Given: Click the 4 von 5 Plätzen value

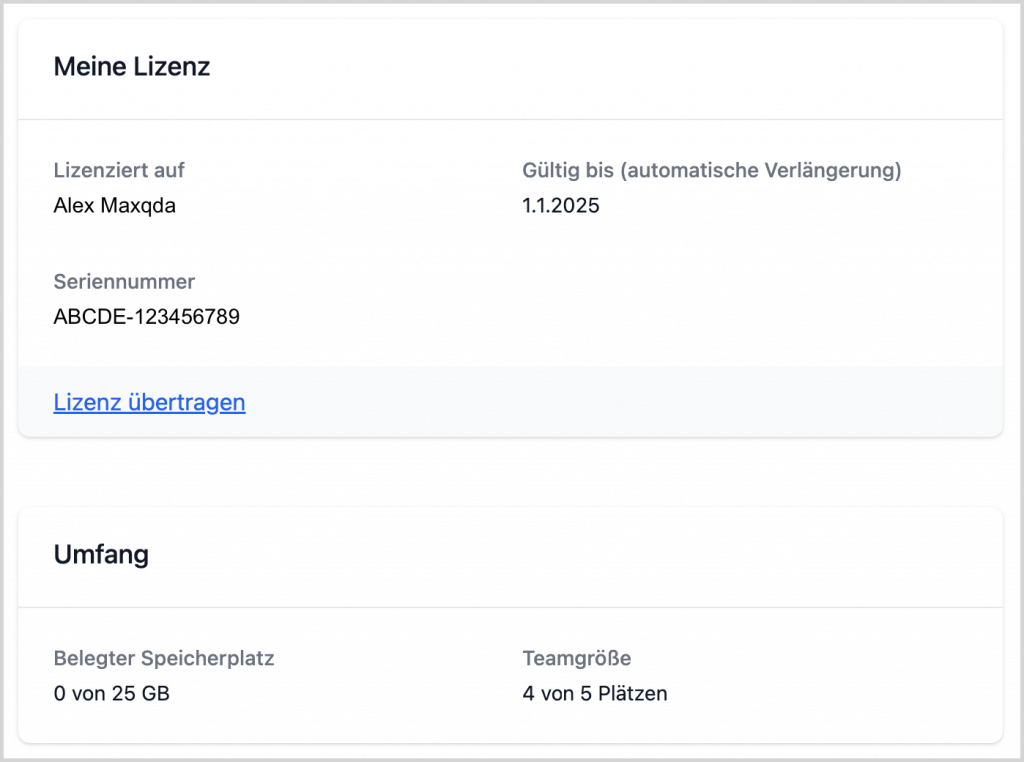Looking at the screenshot, I should 594,693.
